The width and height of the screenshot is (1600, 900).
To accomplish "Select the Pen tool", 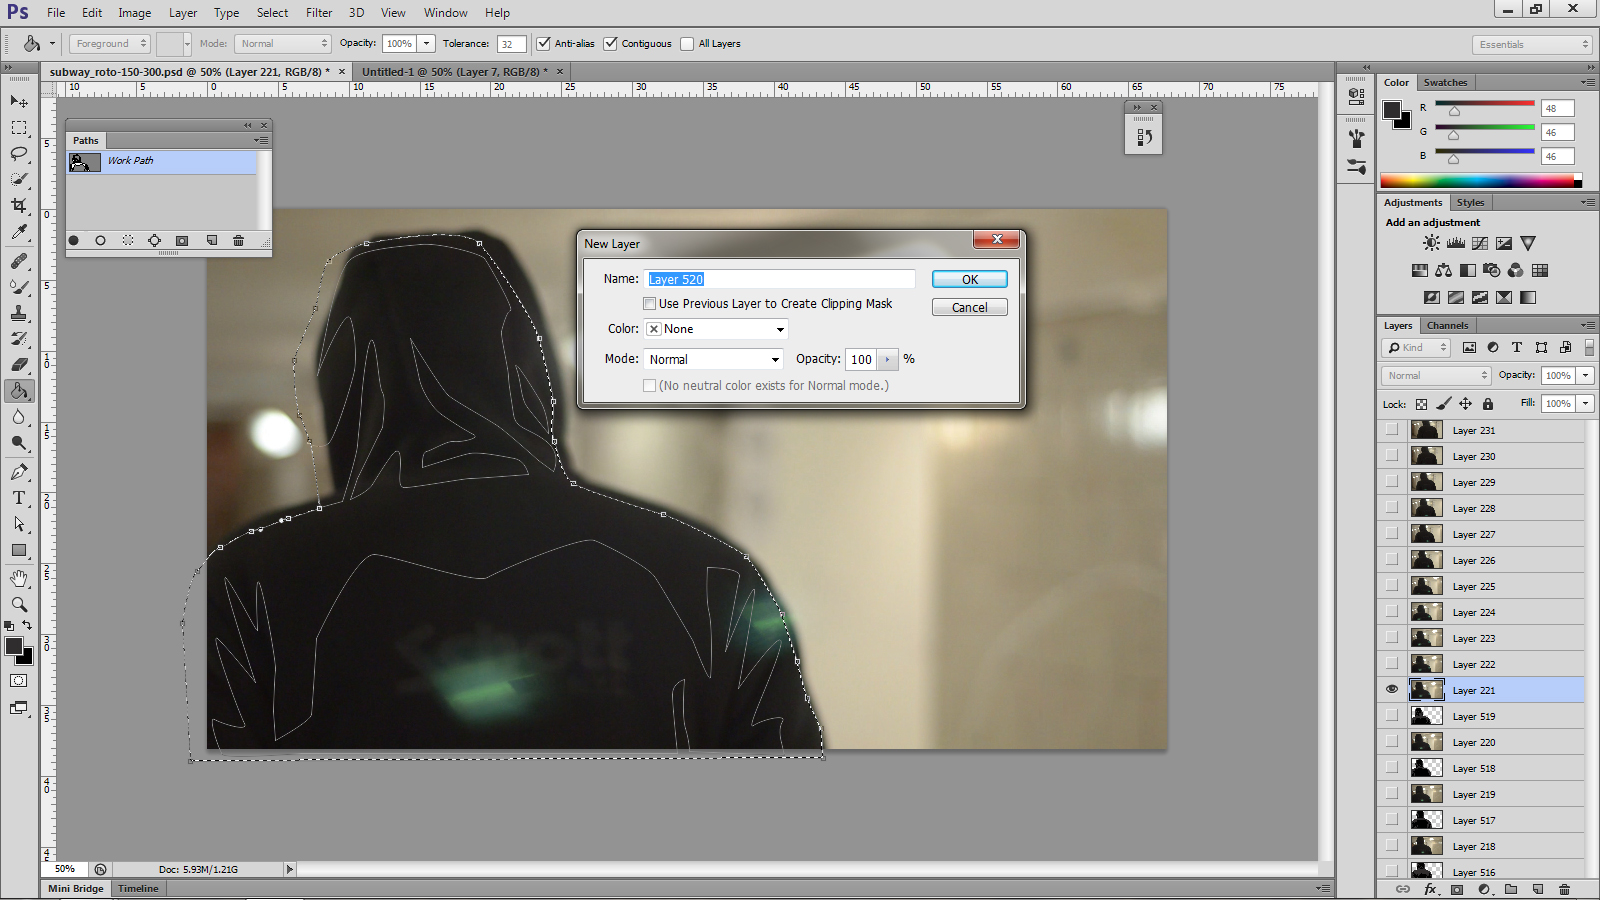I will pos(19,471).
